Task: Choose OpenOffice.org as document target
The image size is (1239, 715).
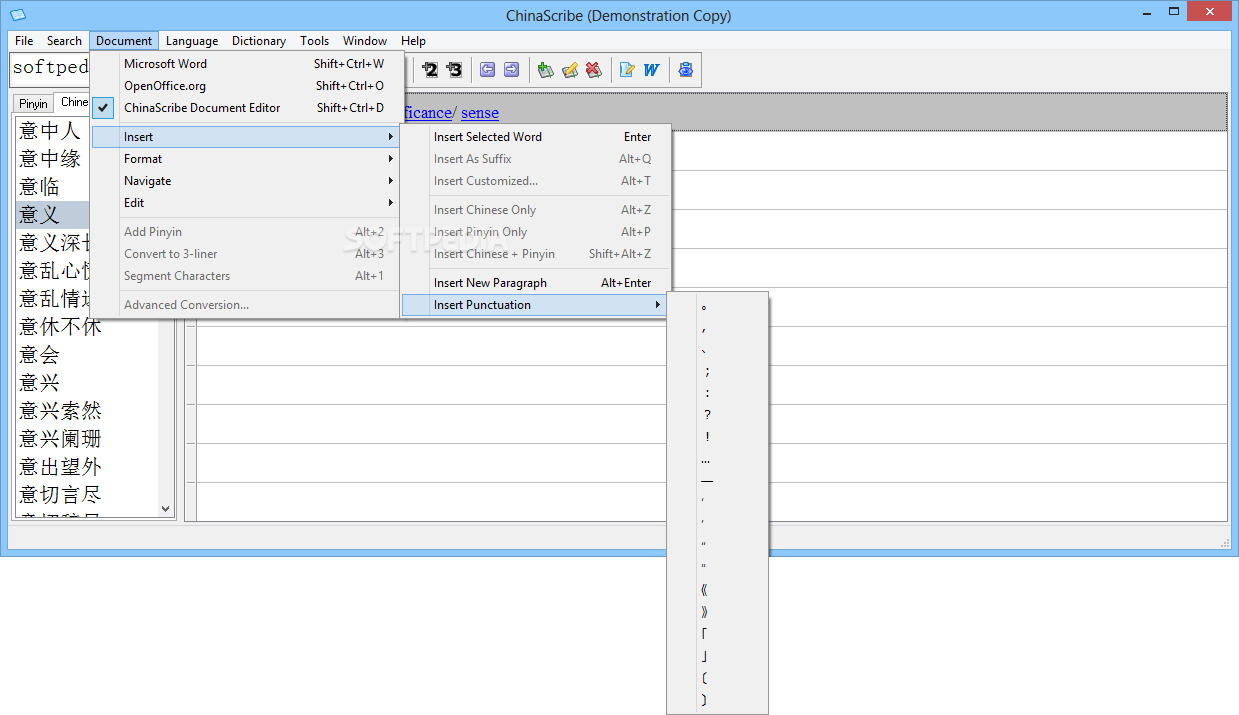Action: click(247, 86)
